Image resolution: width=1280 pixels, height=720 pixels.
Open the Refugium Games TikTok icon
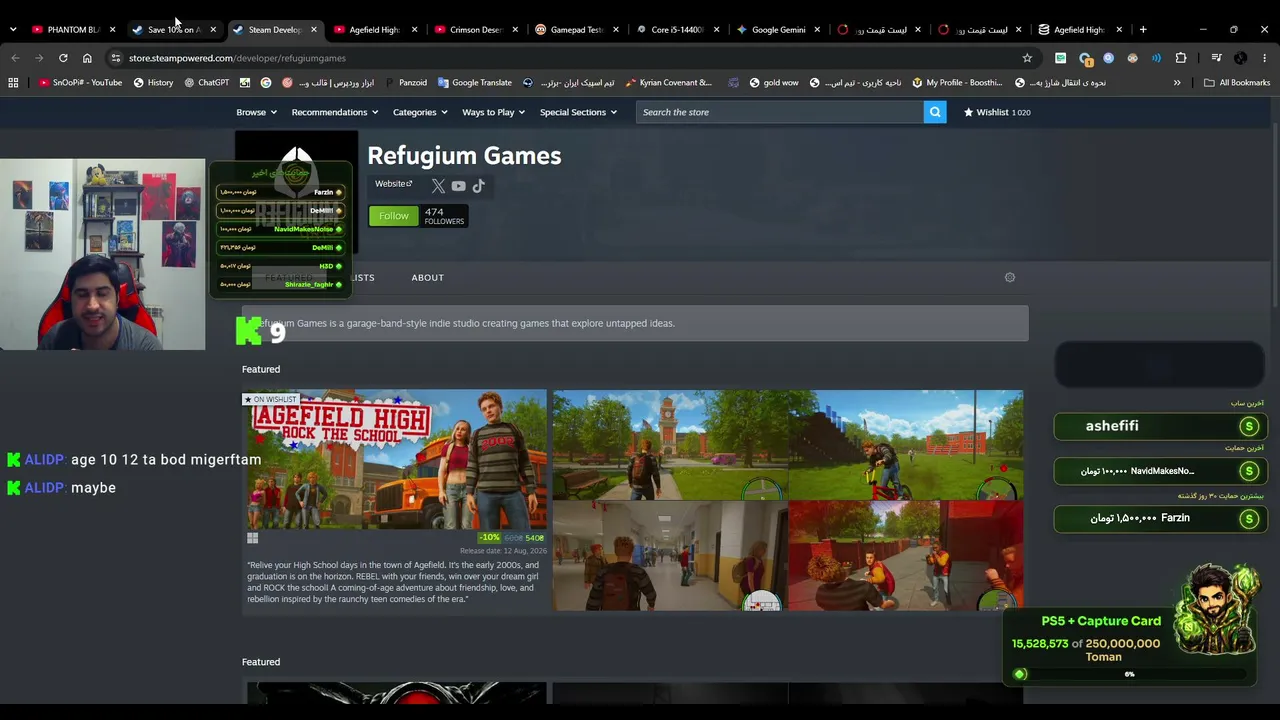pyautogui.click(x=478, y=186)
